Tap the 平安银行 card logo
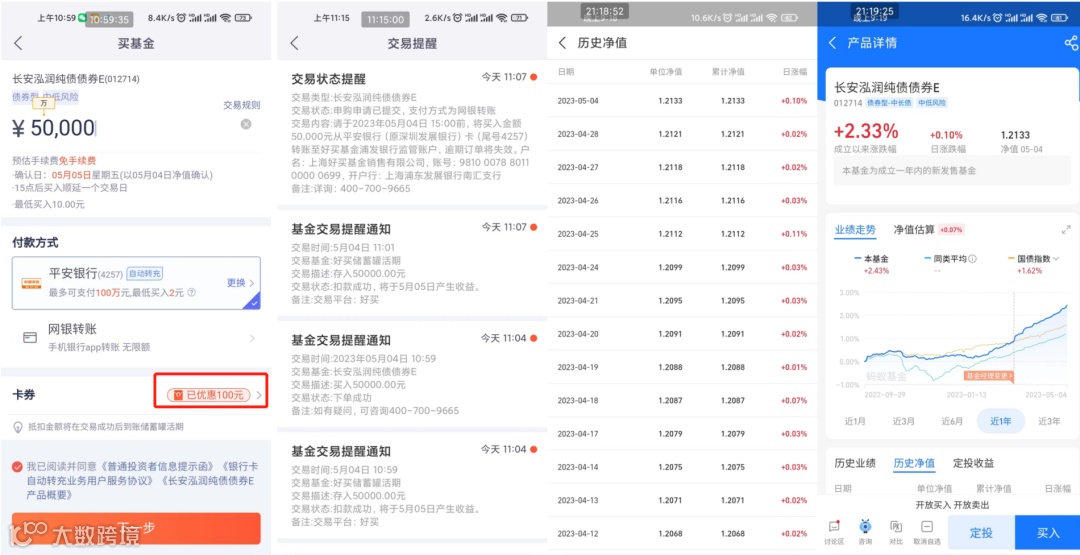Viewport: 1080px width, 555px height. click(31, 283)
